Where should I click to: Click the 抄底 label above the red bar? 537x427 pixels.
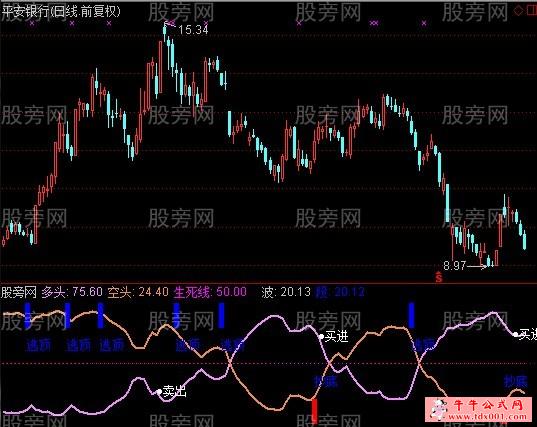(326, 381)
